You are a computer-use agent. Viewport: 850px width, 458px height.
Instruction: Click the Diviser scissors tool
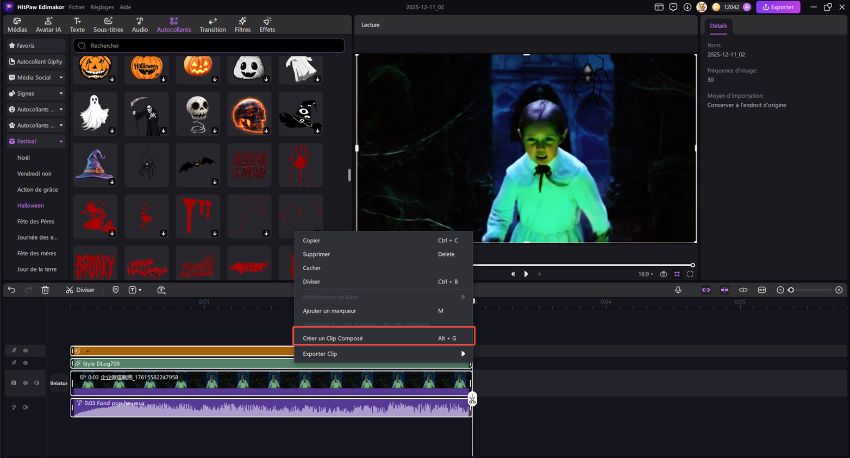[x=80, y=290]
